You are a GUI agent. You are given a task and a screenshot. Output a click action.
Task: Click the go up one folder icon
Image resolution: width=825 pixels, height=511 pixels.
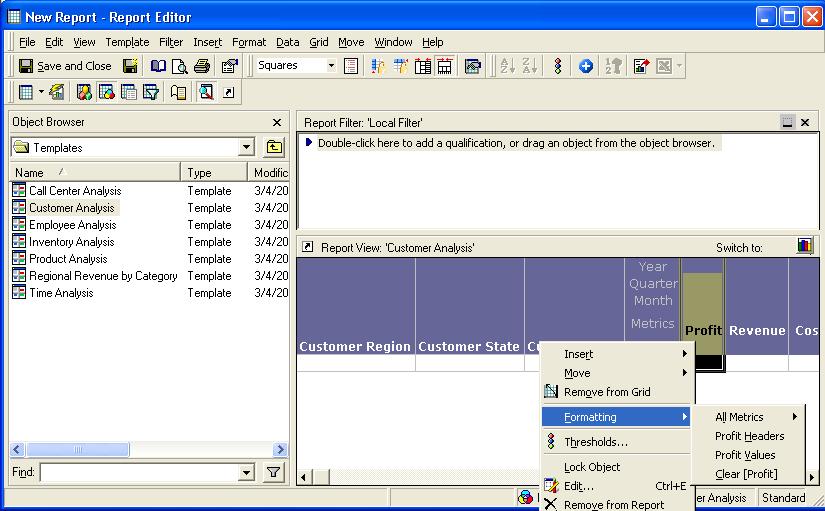point(274,147)
